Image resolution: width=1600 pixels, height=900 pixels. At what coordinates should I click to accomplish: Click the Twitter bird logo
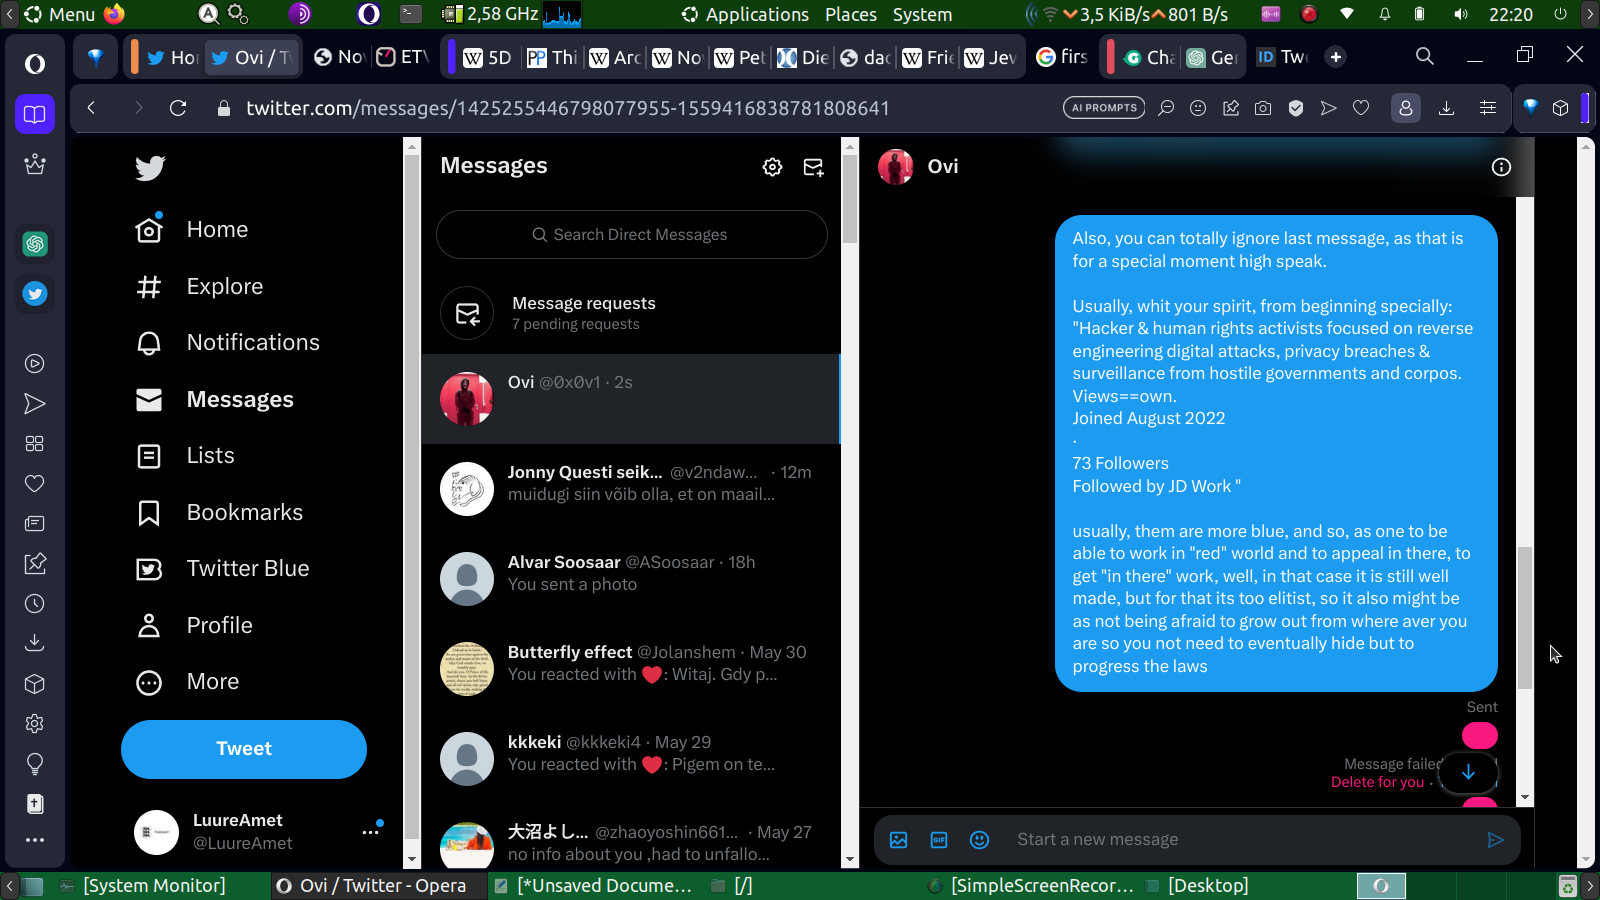tap(150, 168)
